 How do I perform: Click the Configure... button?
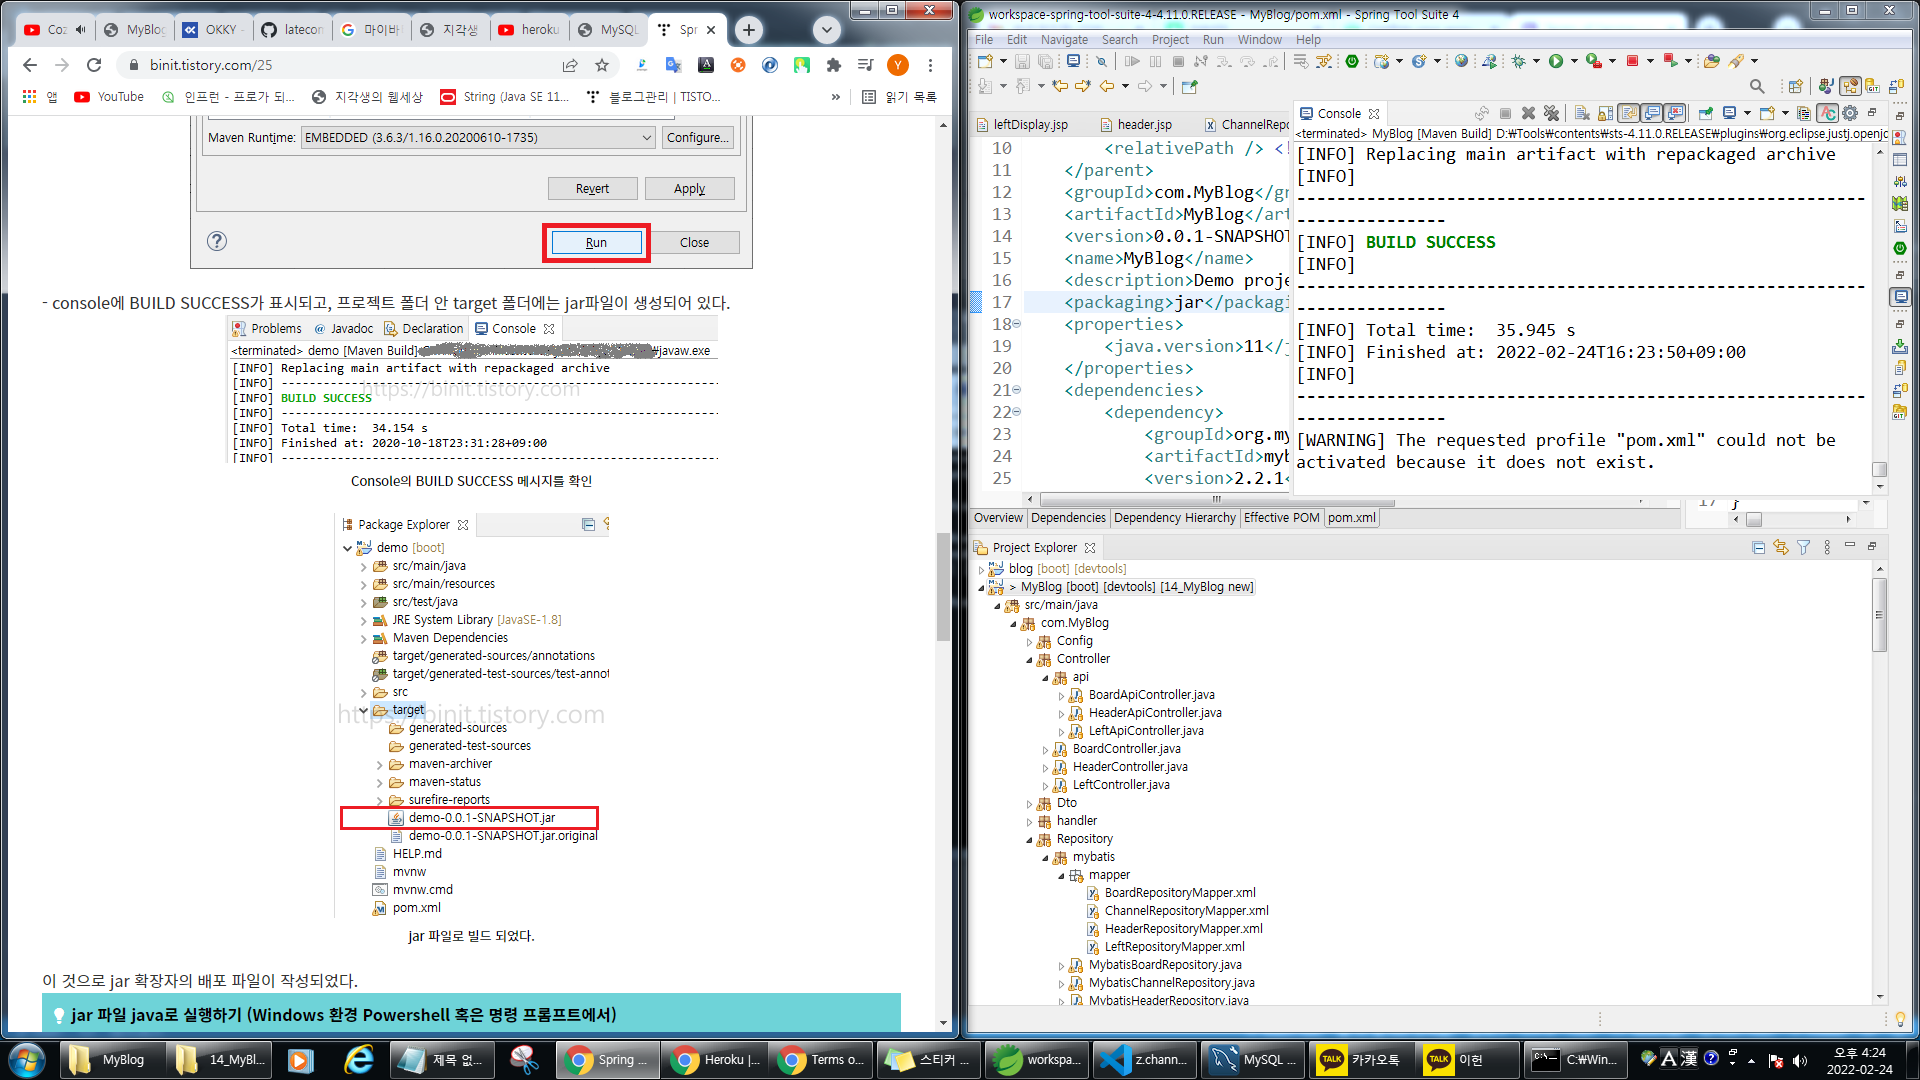pos(697,138)
